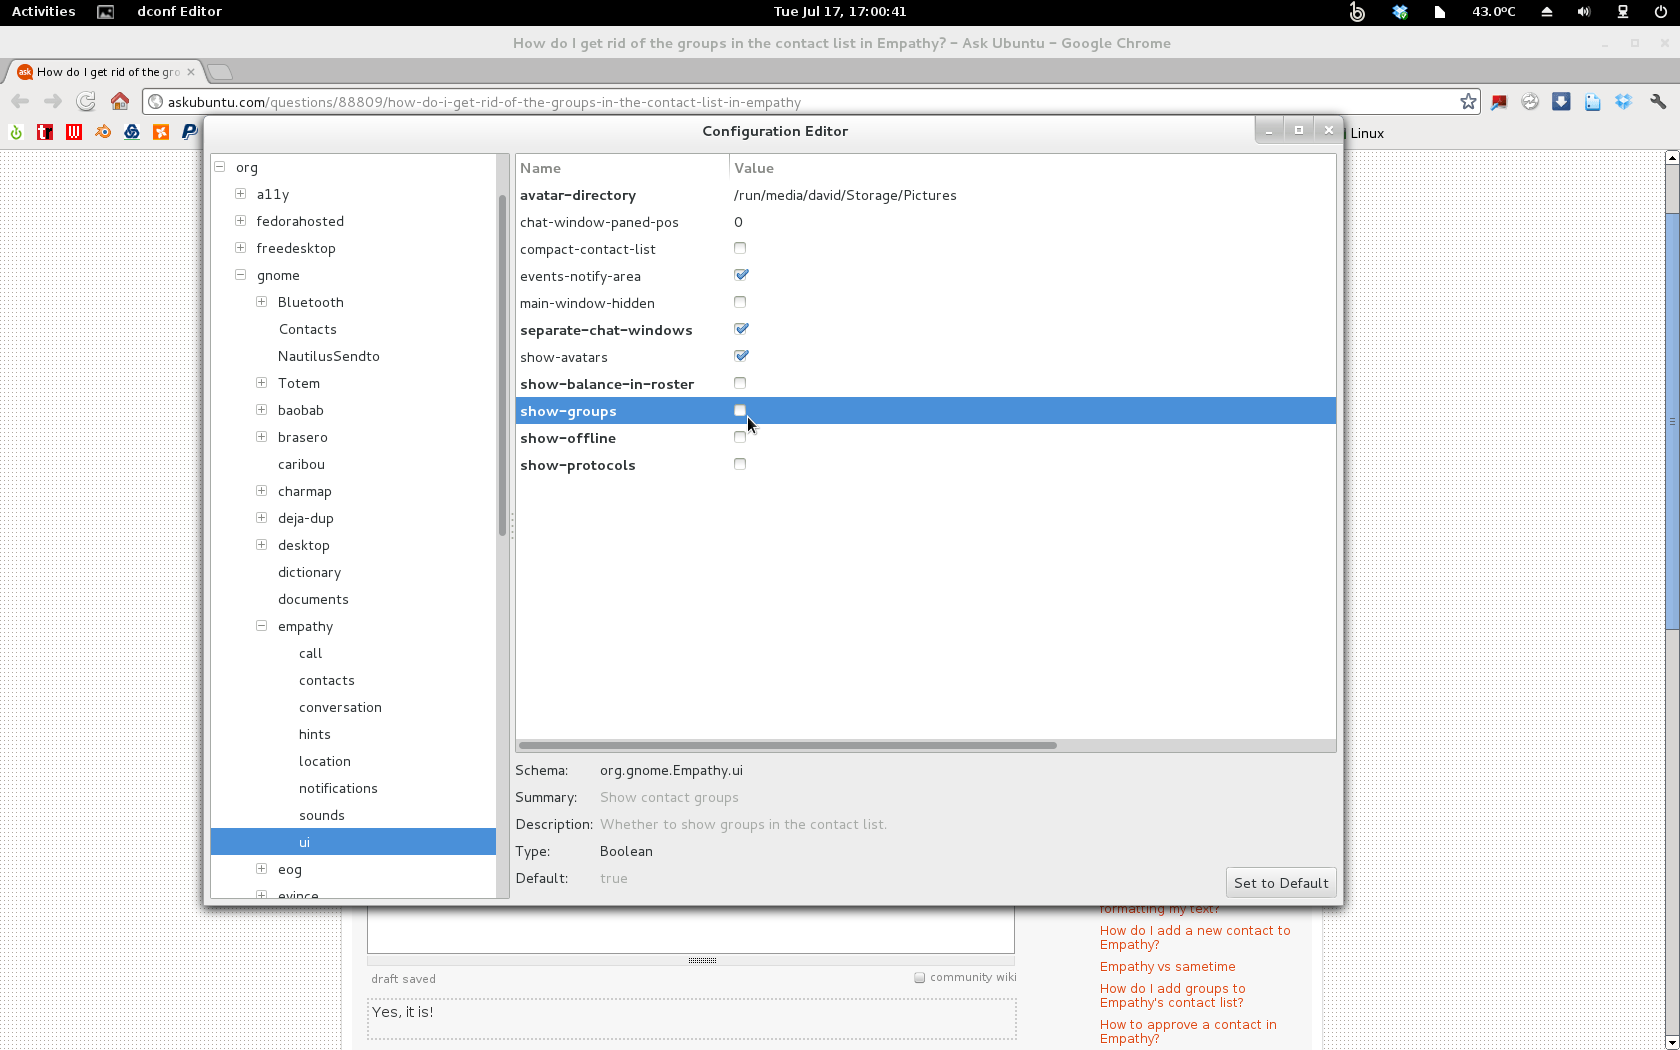Open the blue interlocked-rings bookmark icon
Image resolution: width=1680 pixels, height=1050 pixels.
pos(132,132)
